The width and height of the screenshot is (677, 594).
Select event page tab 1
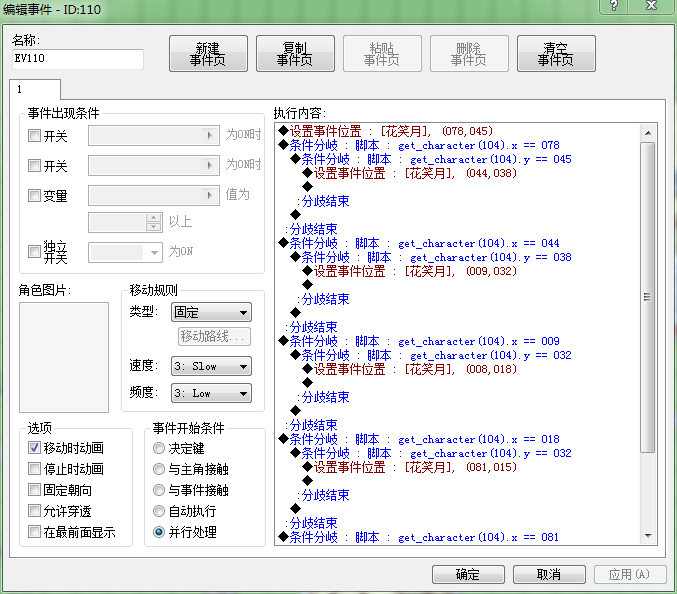[35, 89]
